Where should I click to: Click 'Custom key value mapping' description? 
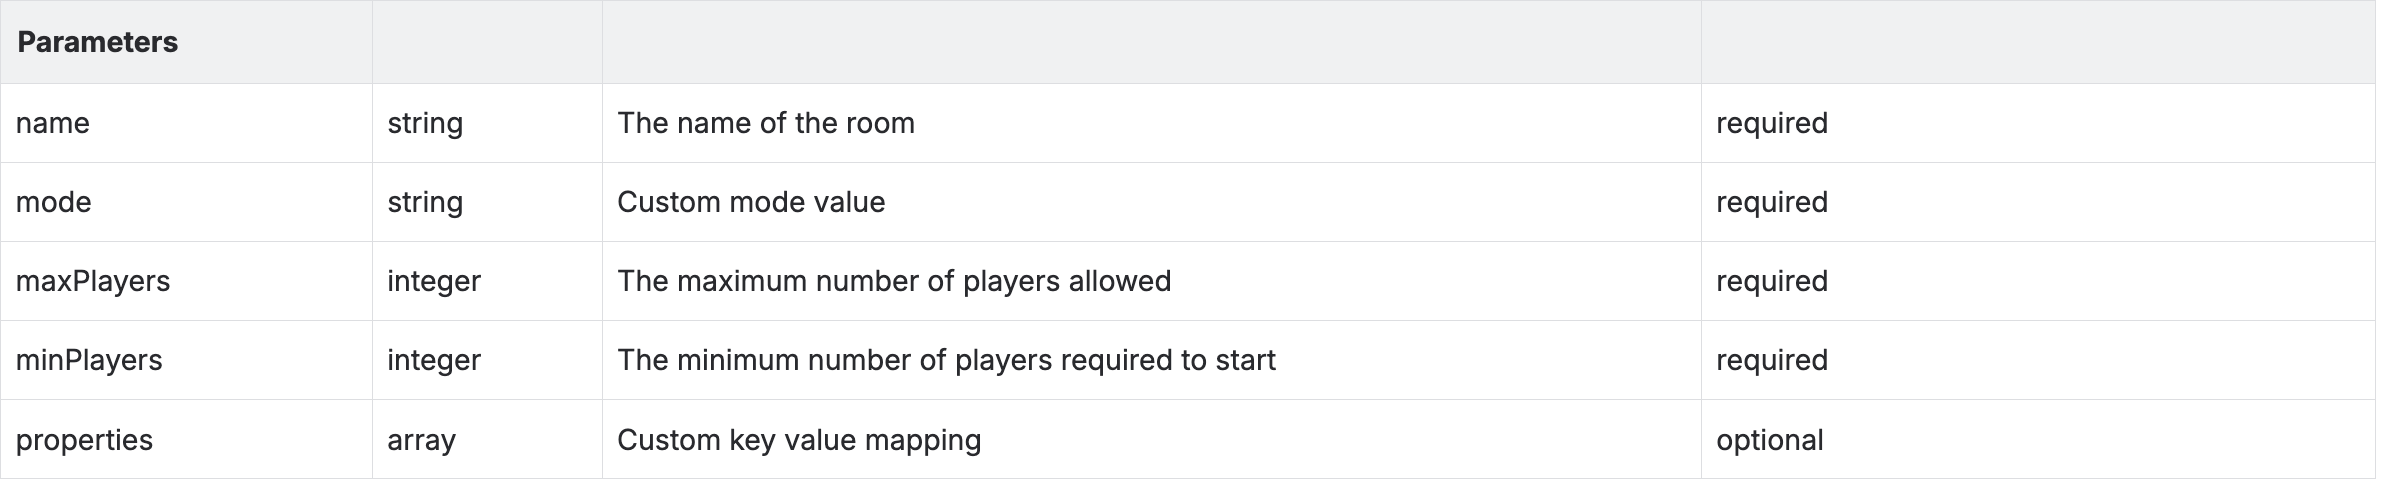pyautogui.click(x=799, y=440)
